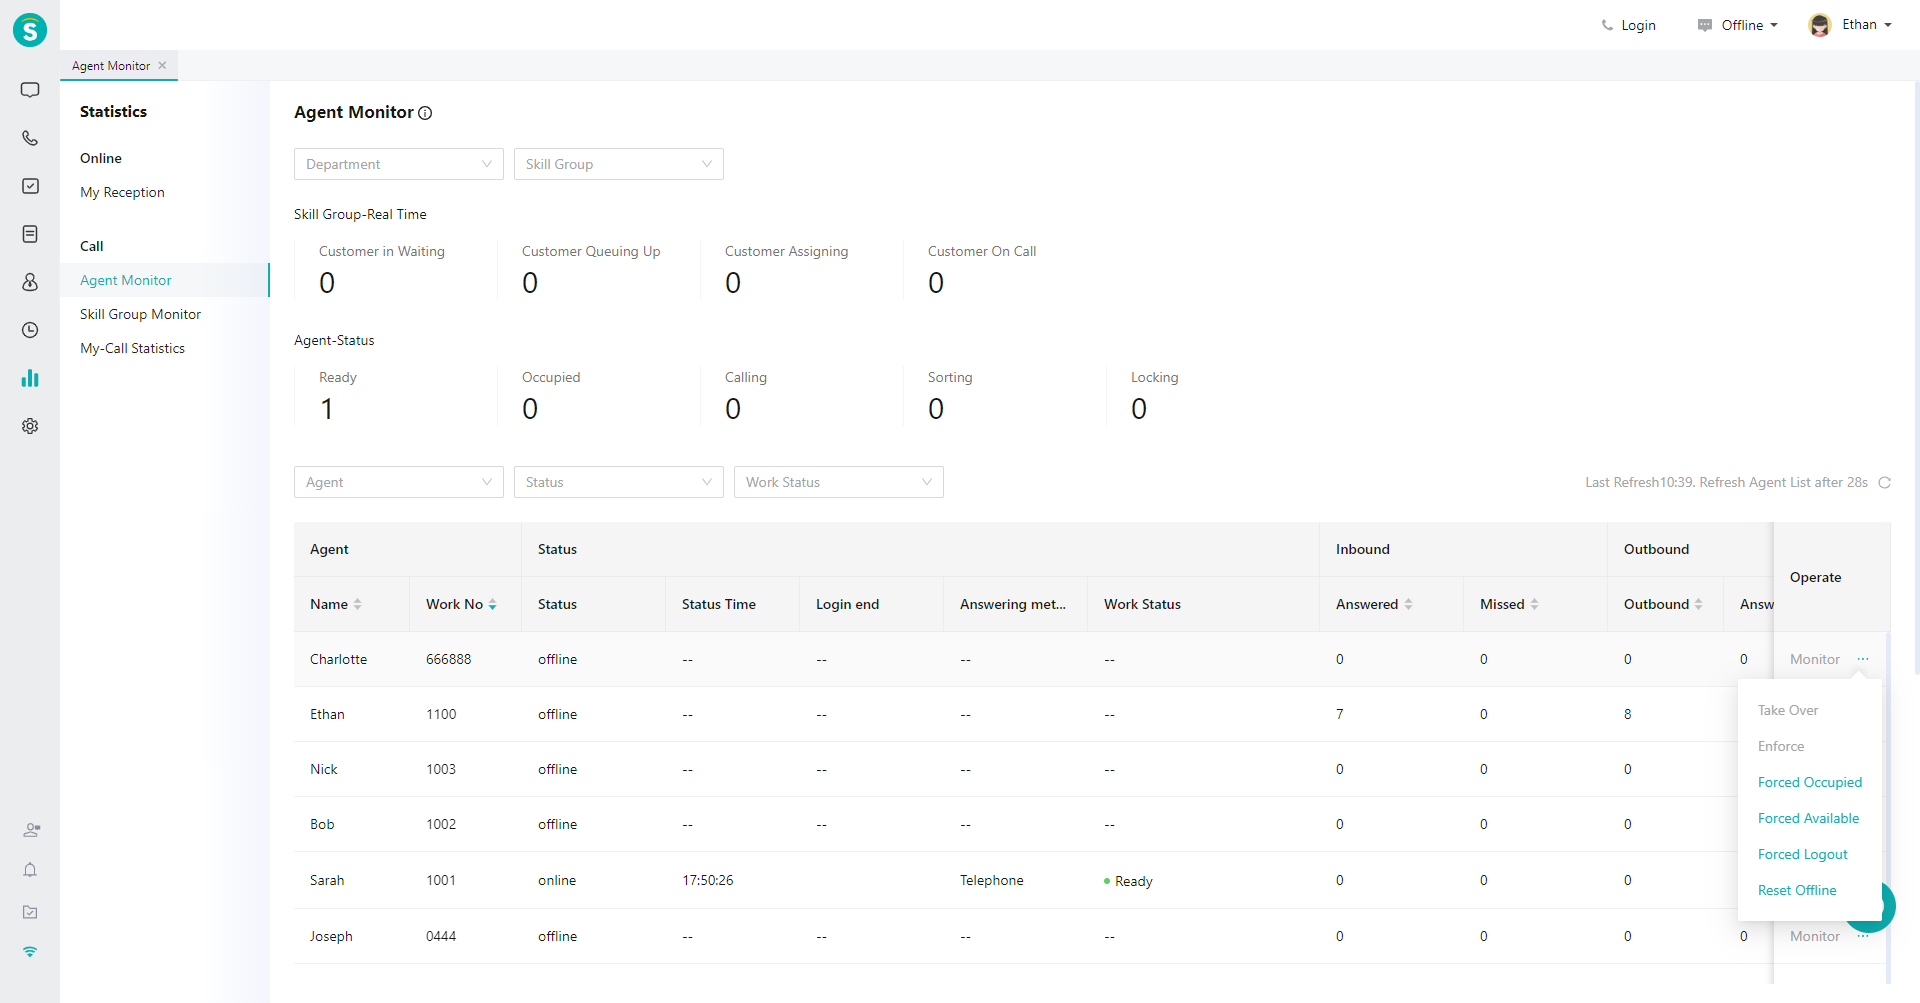Open the Offline status dropdown in header

[1738, 25]
